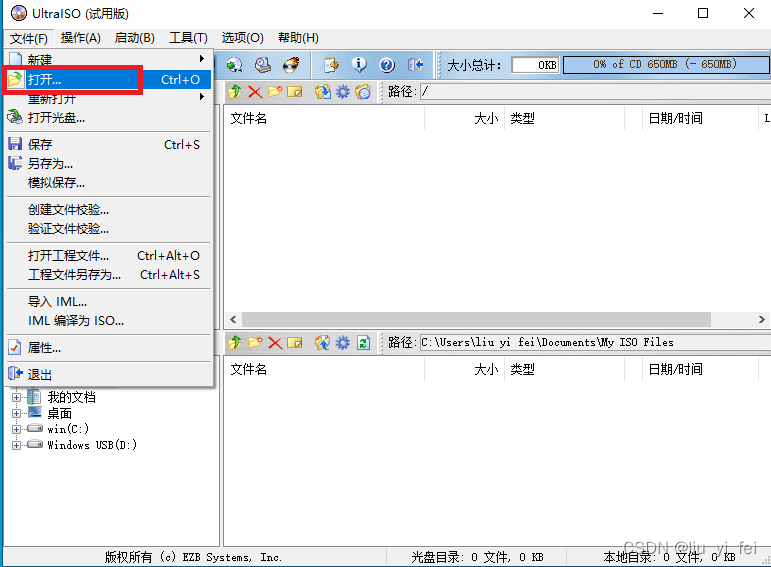Expand the 新建 submenu arrow
This screenshot has width=771, height=567.
point(202,59)
